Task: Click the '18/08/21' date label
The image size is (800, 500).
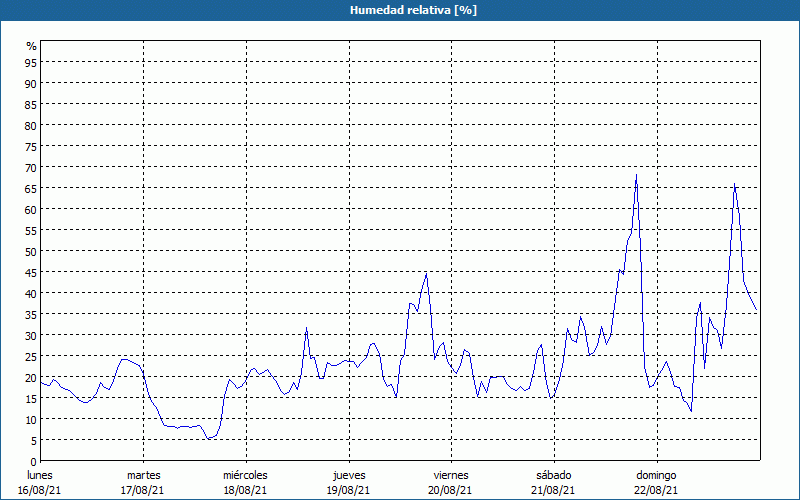Action: click(245, 490)
